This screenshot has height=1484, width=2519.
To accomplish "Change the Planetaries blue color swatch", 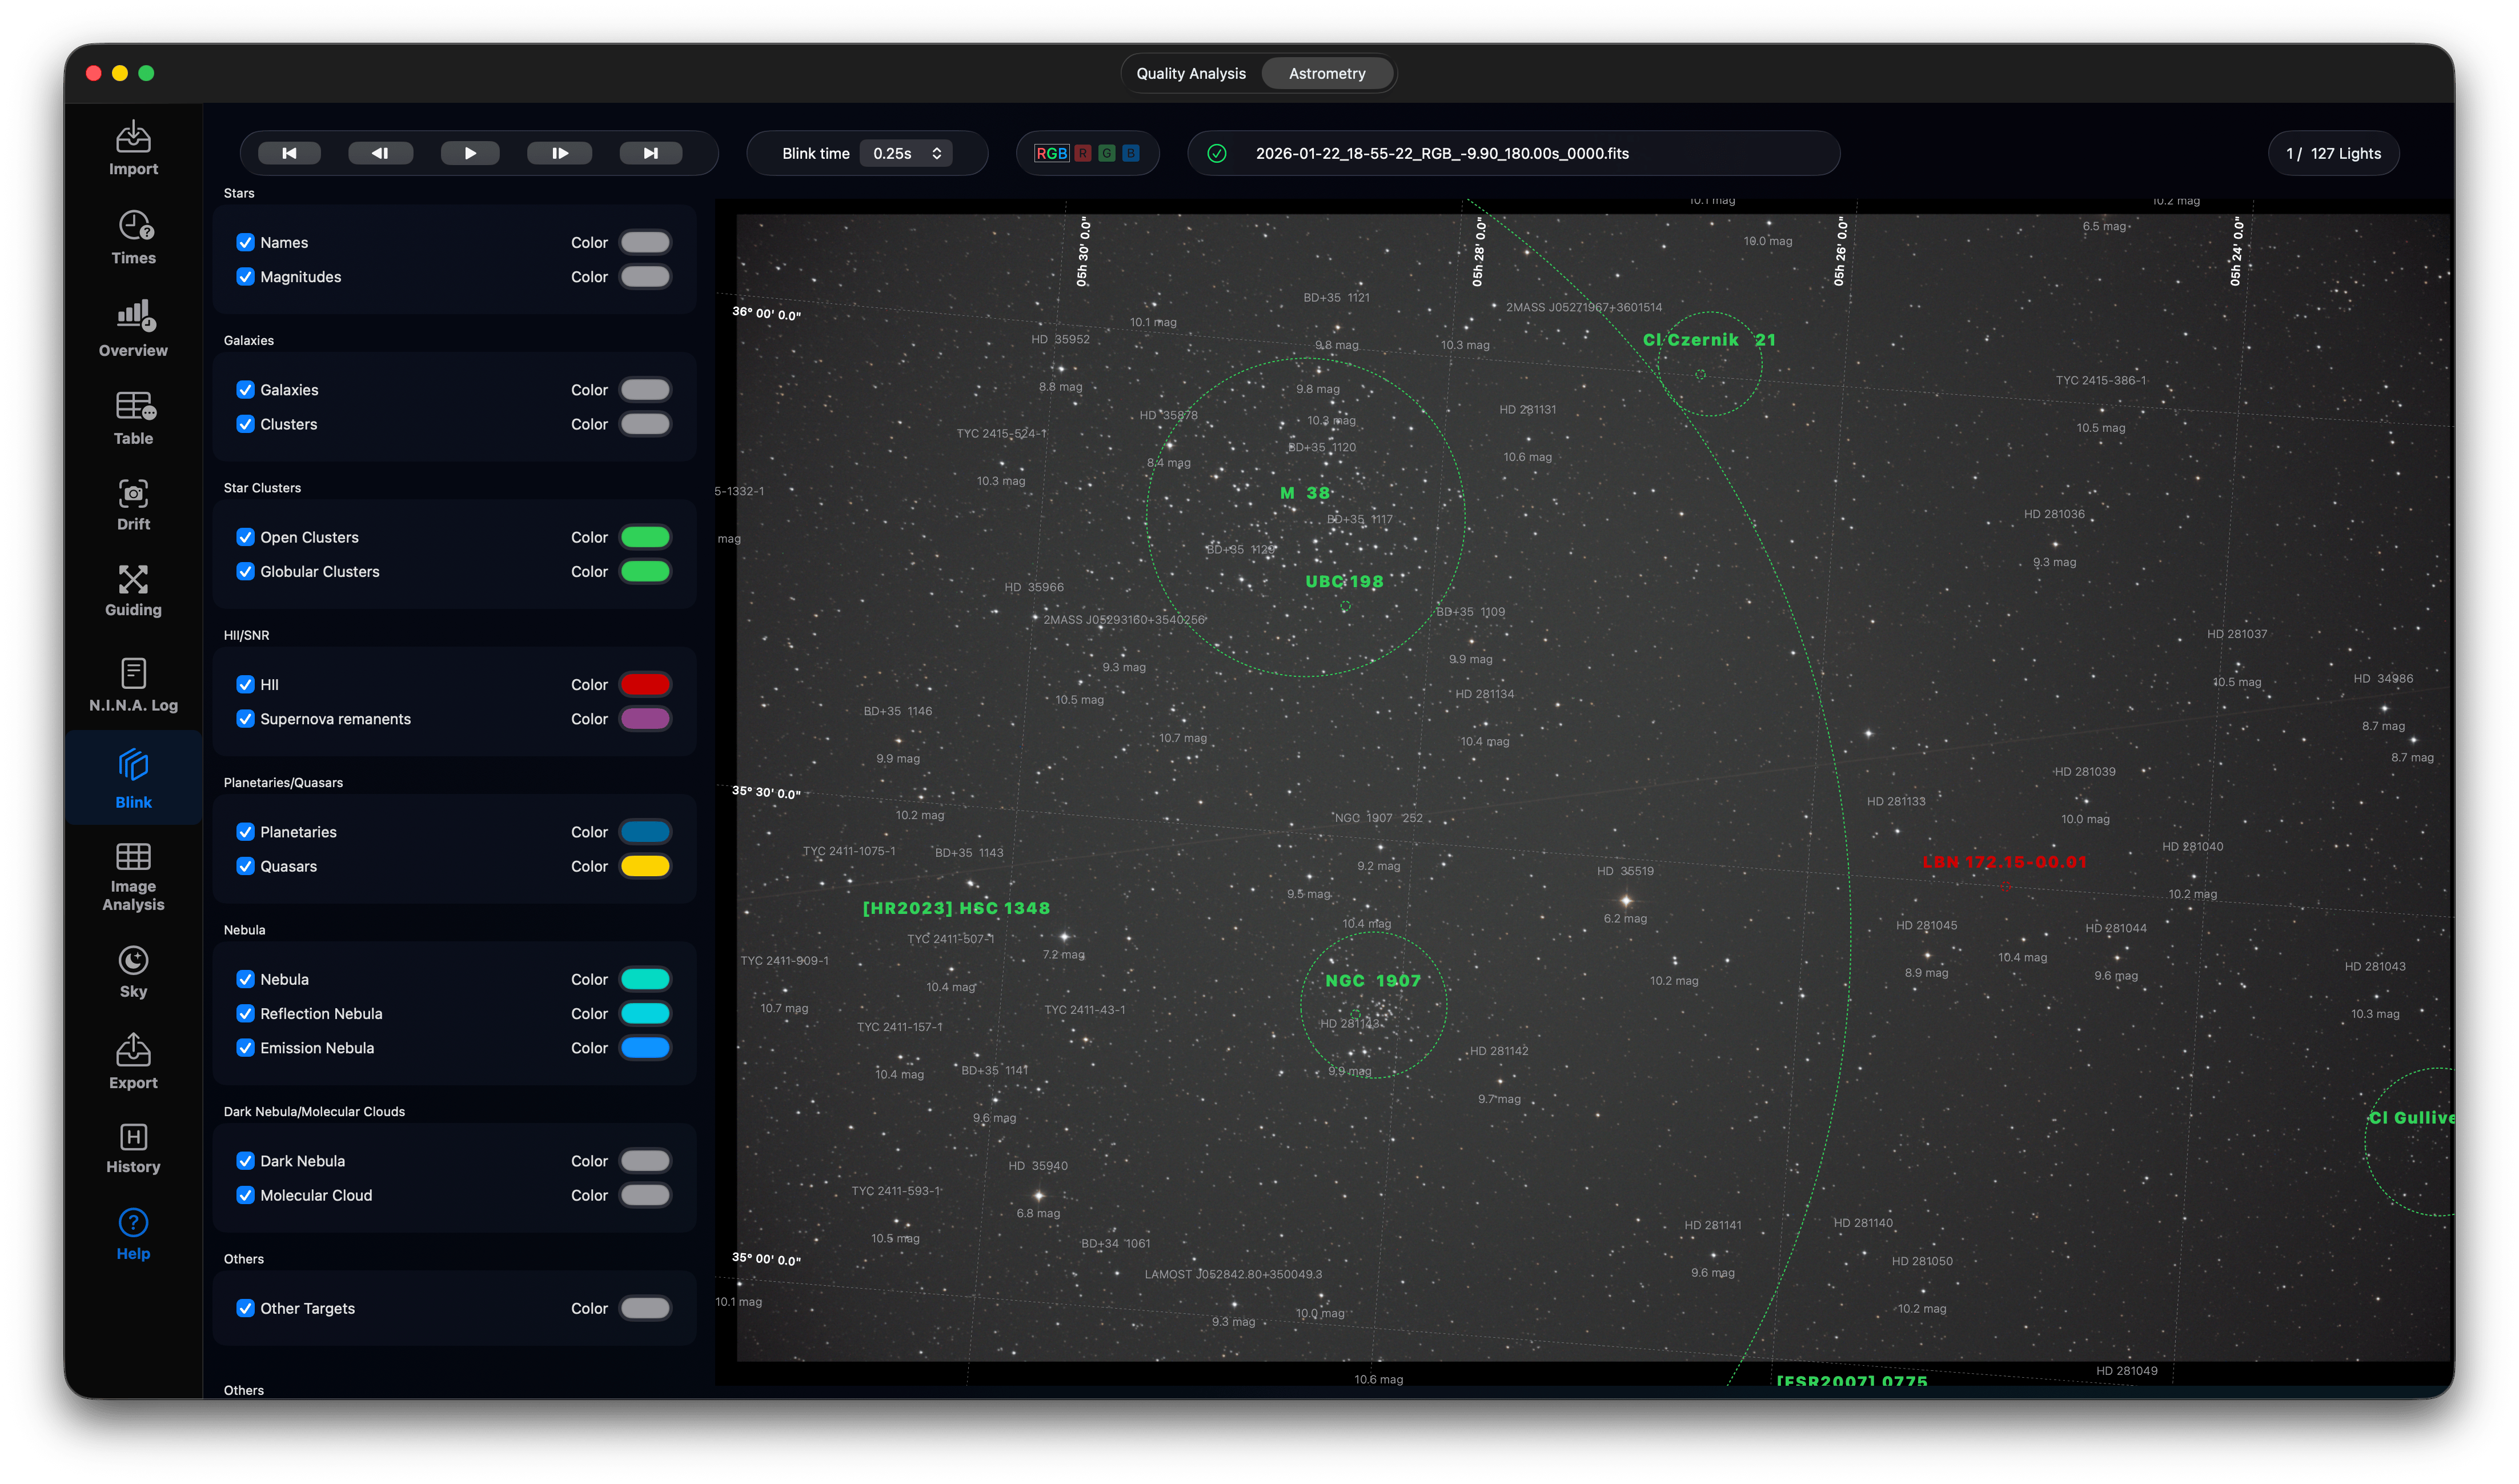I will [645, 831].
